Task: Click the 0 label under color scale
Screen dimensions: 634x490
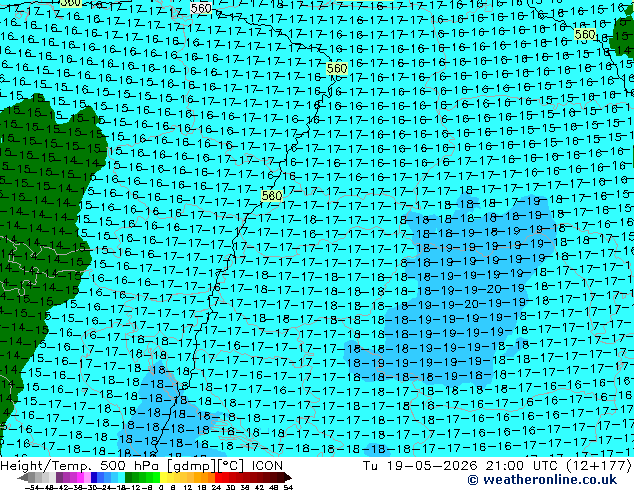Action: click(161, 488)
